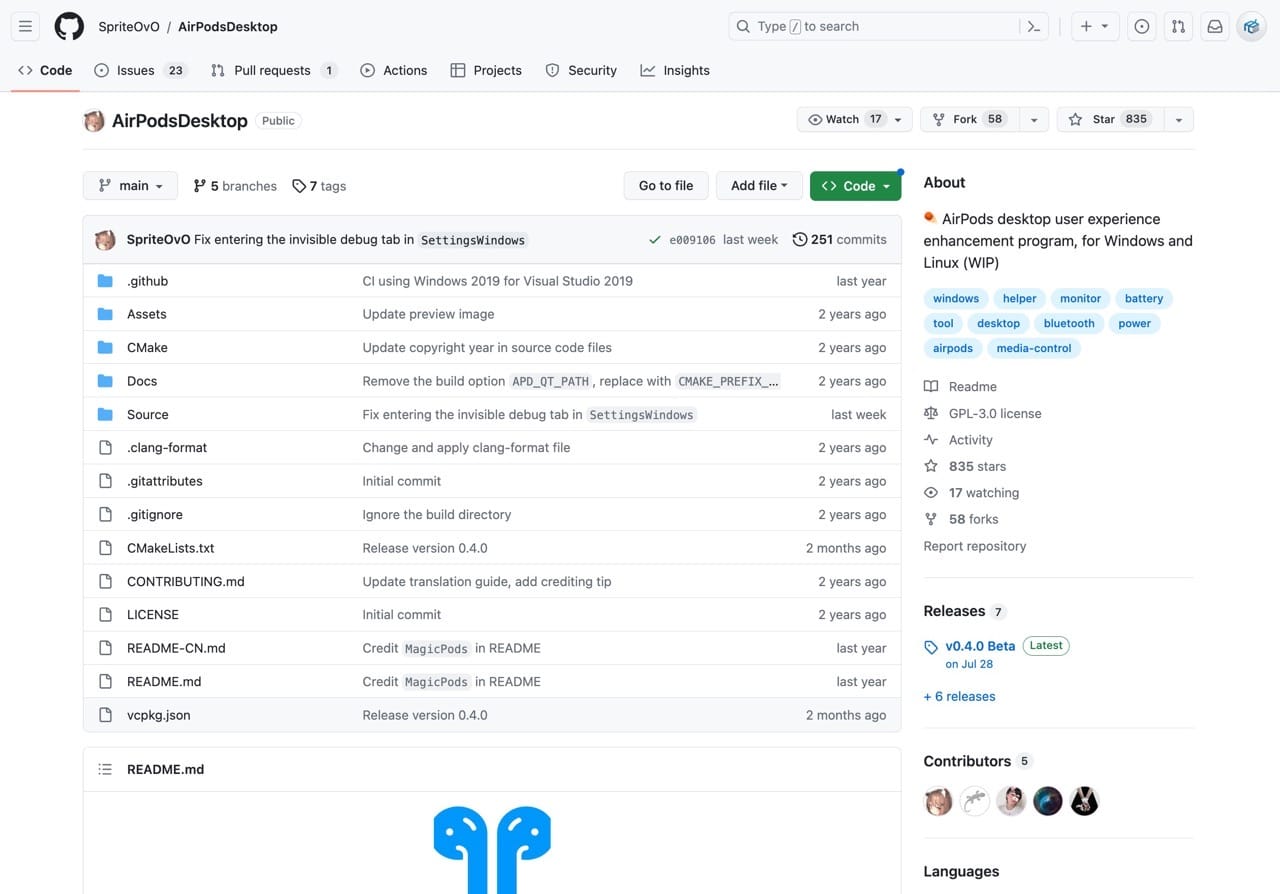Open the Source folder
The height and width of the screenshot is (894, 1280).
(147, 414)
